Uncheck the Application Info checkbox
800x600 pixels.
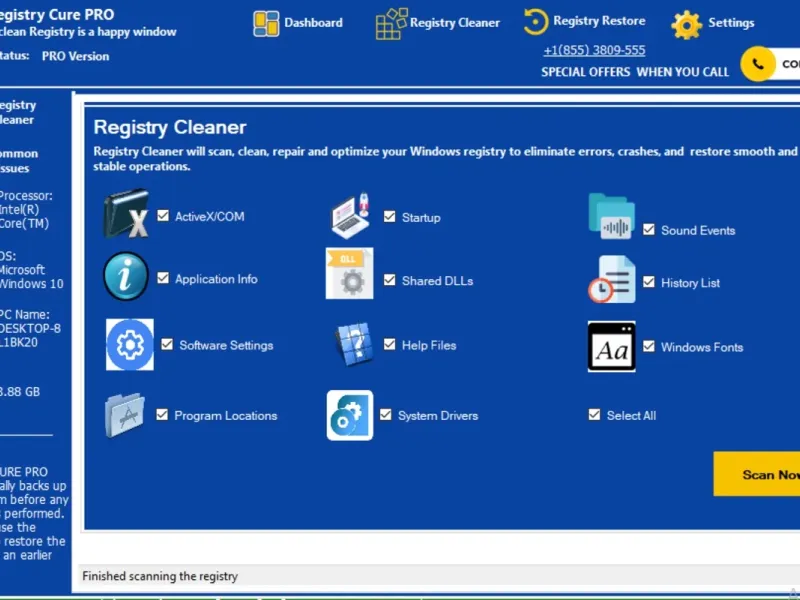coord(163,278)
